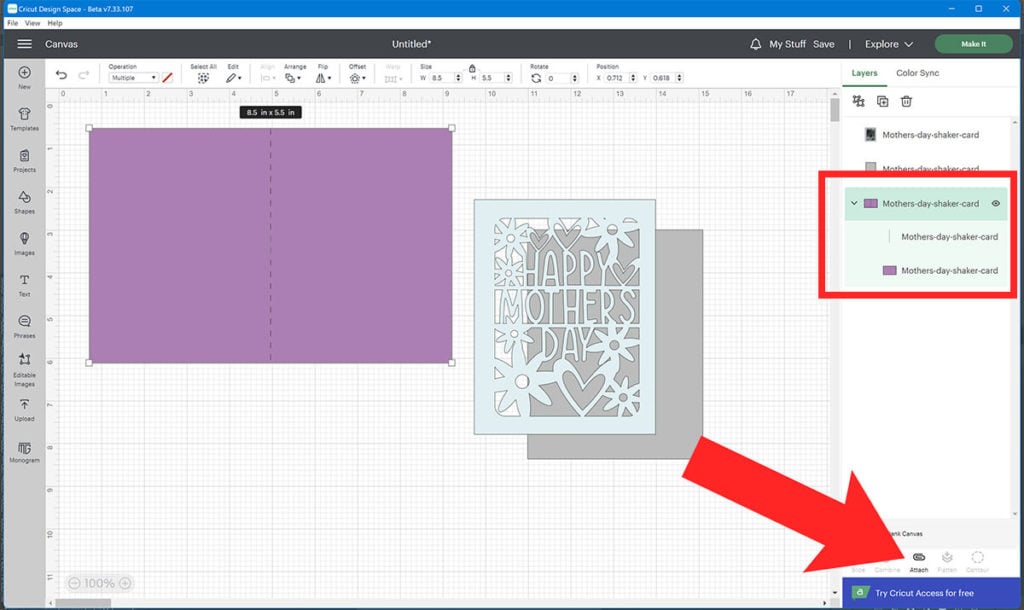Open the Arrange dropdown
This screenshot has width=1024, height=610.
coord(293,78)
